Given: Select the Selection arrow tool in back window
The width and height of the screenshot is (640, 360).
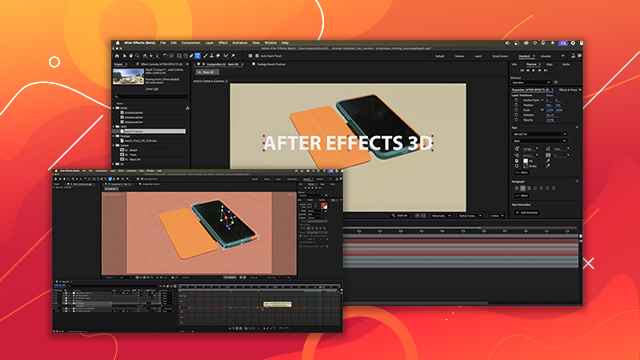Looking at the screenshot, I should point(124,56).
